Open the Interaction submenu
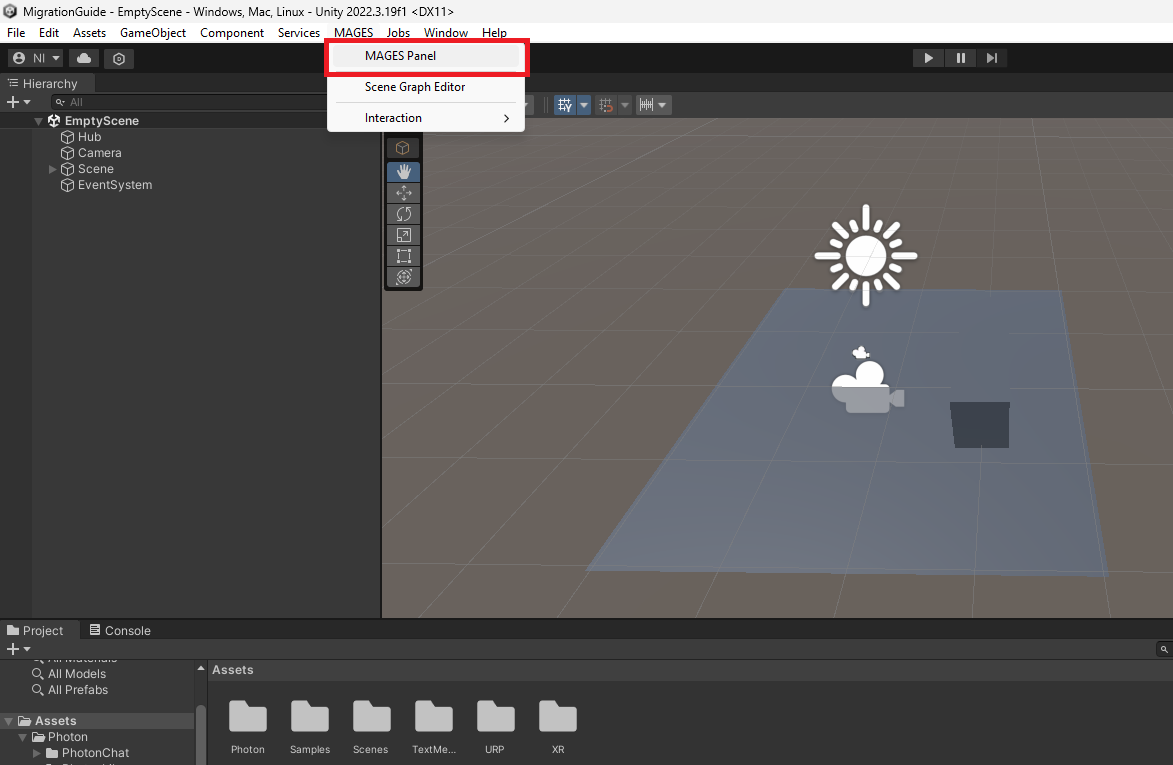 point(426,118)
